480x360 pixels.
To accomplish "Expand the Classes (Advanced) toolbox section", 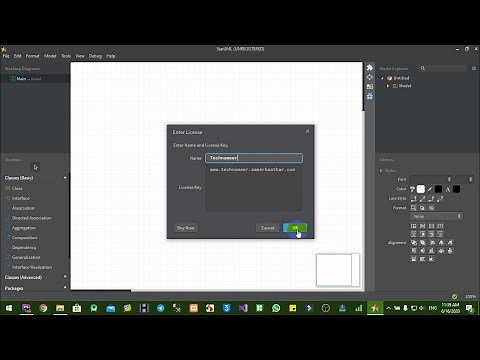I will (65, 277).
